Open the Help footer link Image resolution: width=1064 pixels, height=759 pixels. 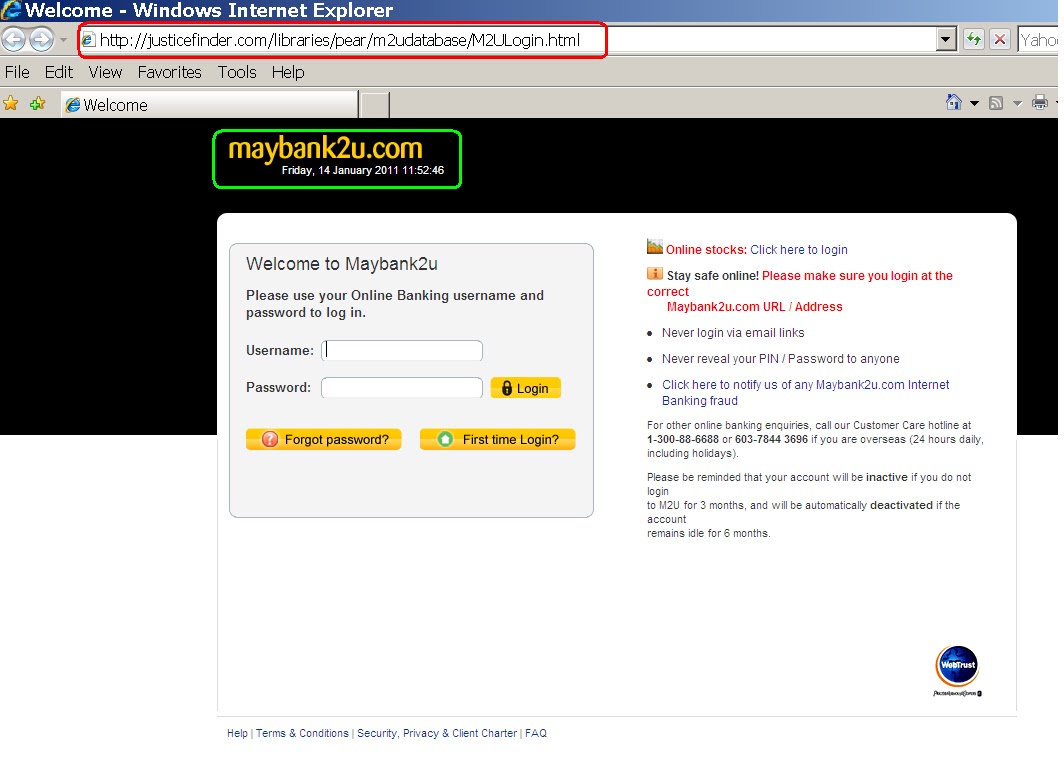coord(238,733)
